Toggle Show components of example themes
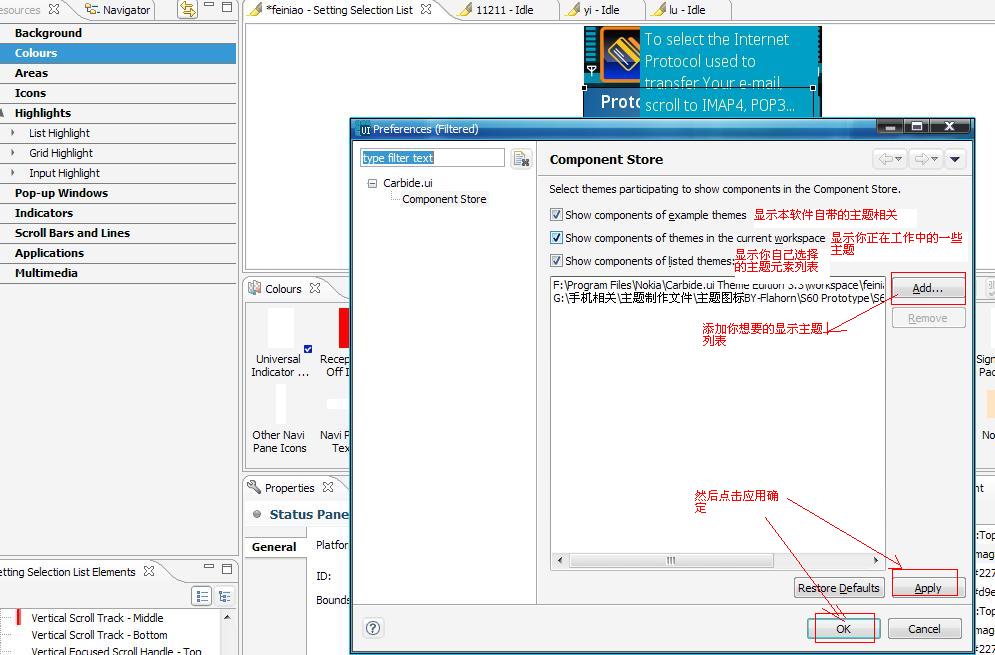The width and height of the screenshot is (995, 655). (x=556, y=215)
